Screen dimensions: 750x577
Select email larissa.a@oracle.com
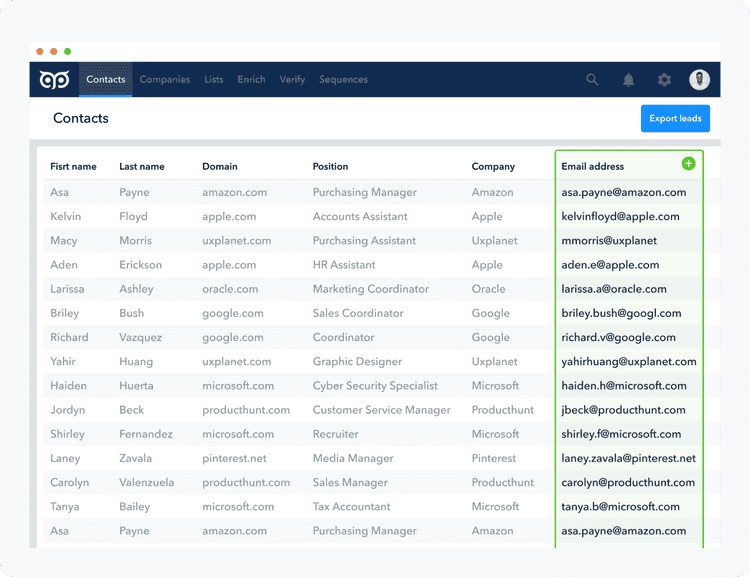pos(614,289)
